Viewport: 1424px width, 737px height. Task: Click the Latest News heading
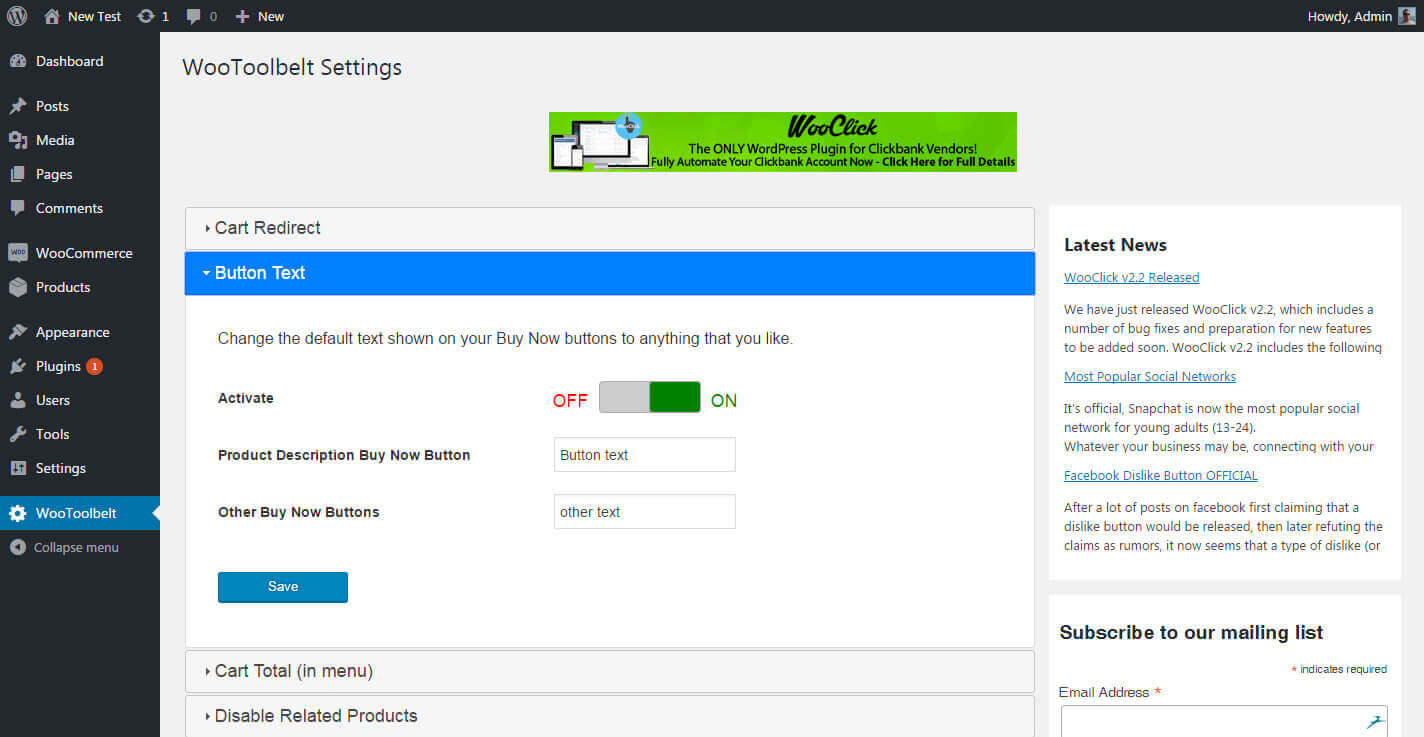click(1115, 245)
